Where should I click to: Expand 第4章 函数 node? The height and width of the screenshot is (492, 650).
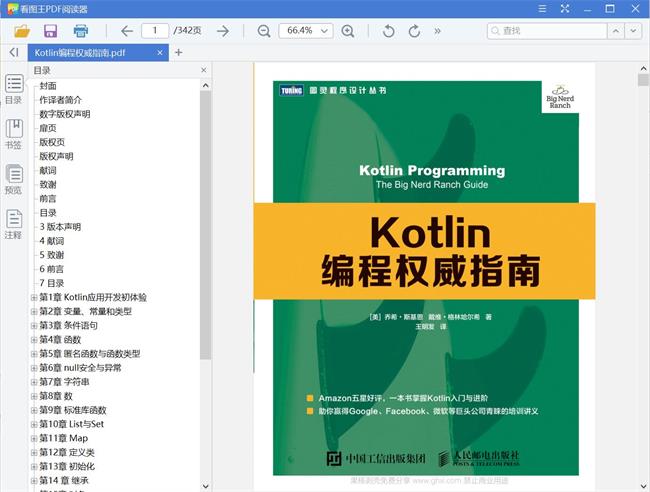coord(34,339)
